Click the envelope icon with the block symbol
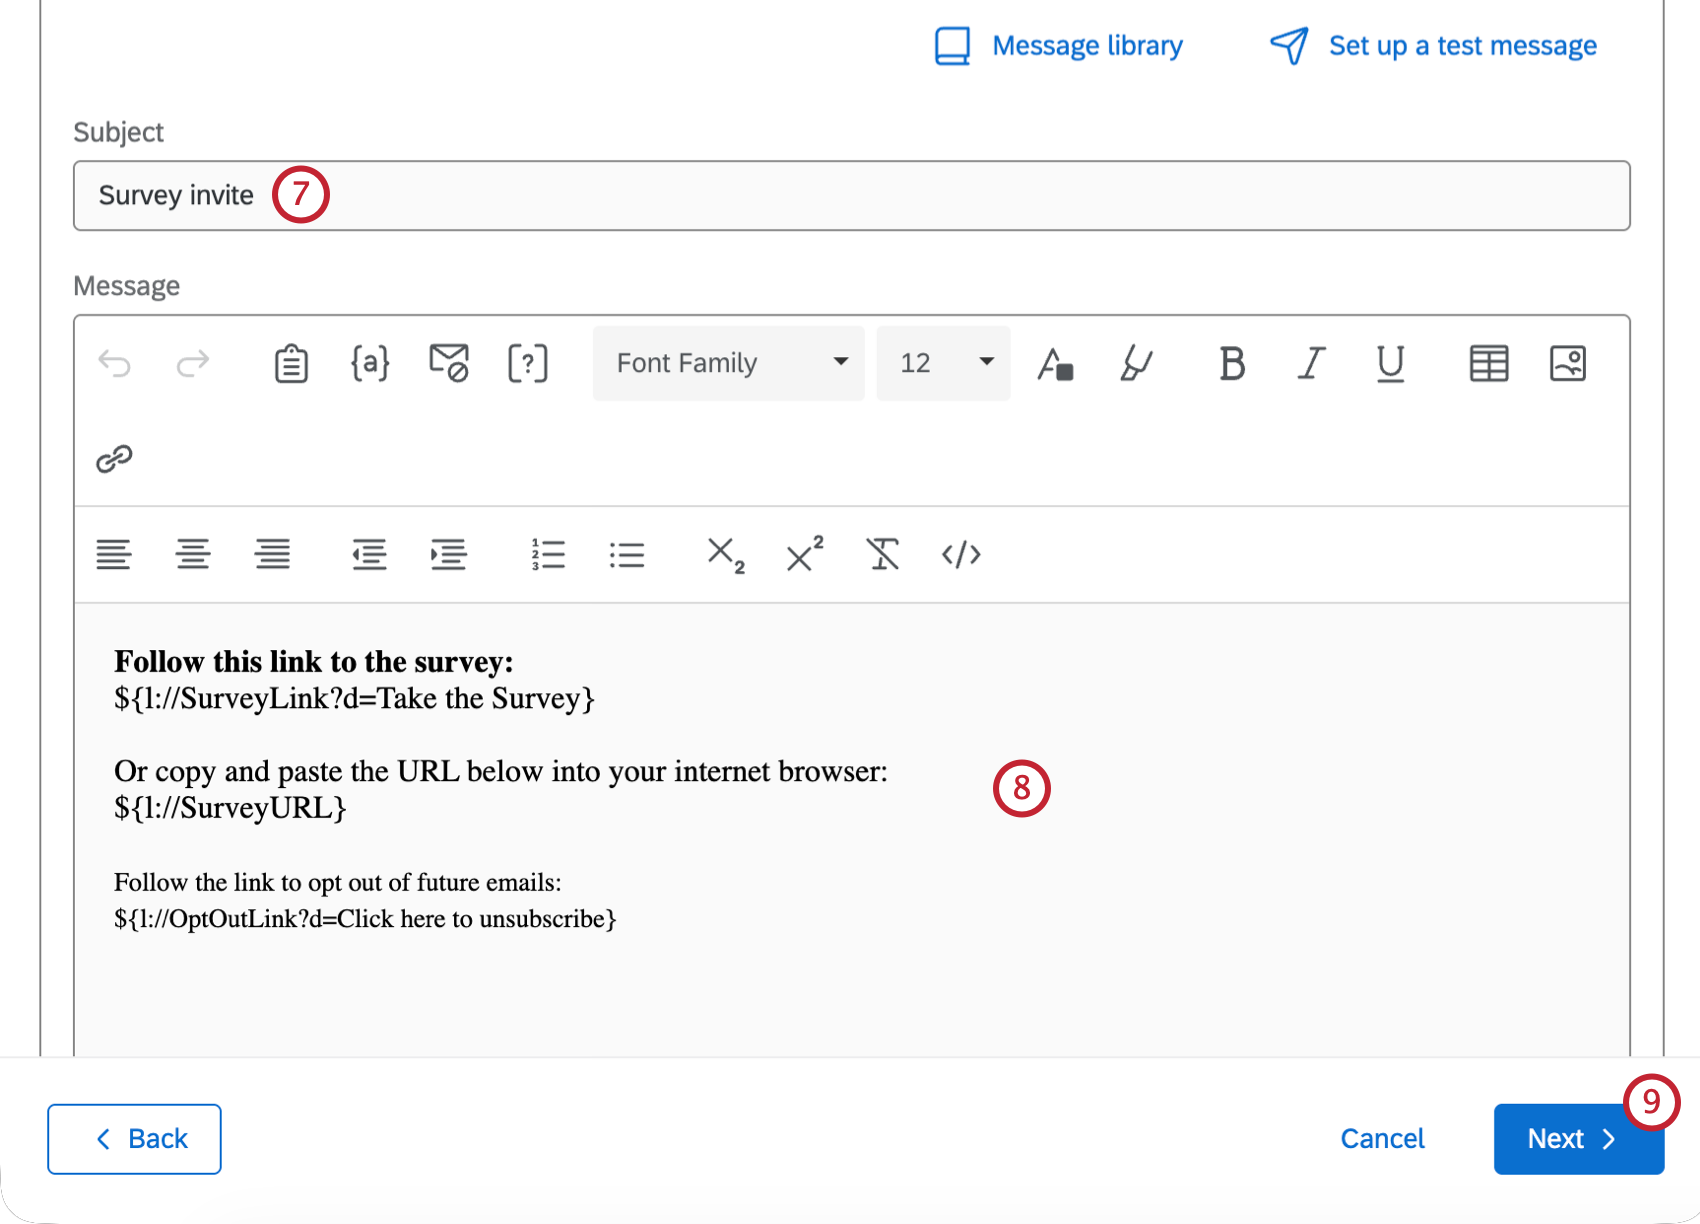Image resolution: width=1700 pixels, height=1224 pixels. [449, 363]
